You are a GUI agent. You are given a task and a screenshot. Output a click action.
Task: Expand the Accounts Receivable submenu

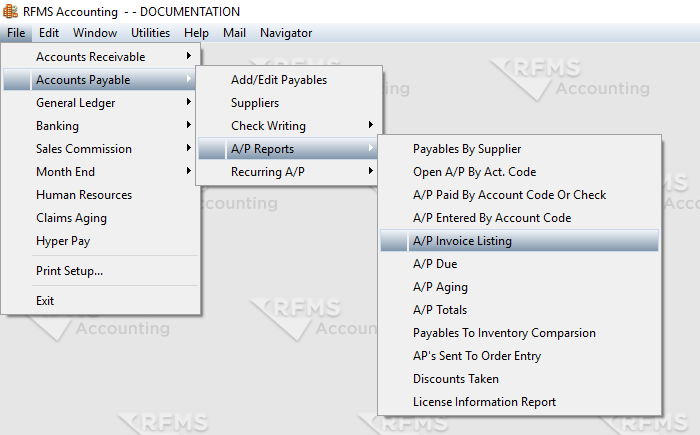(x=101, y=57)
